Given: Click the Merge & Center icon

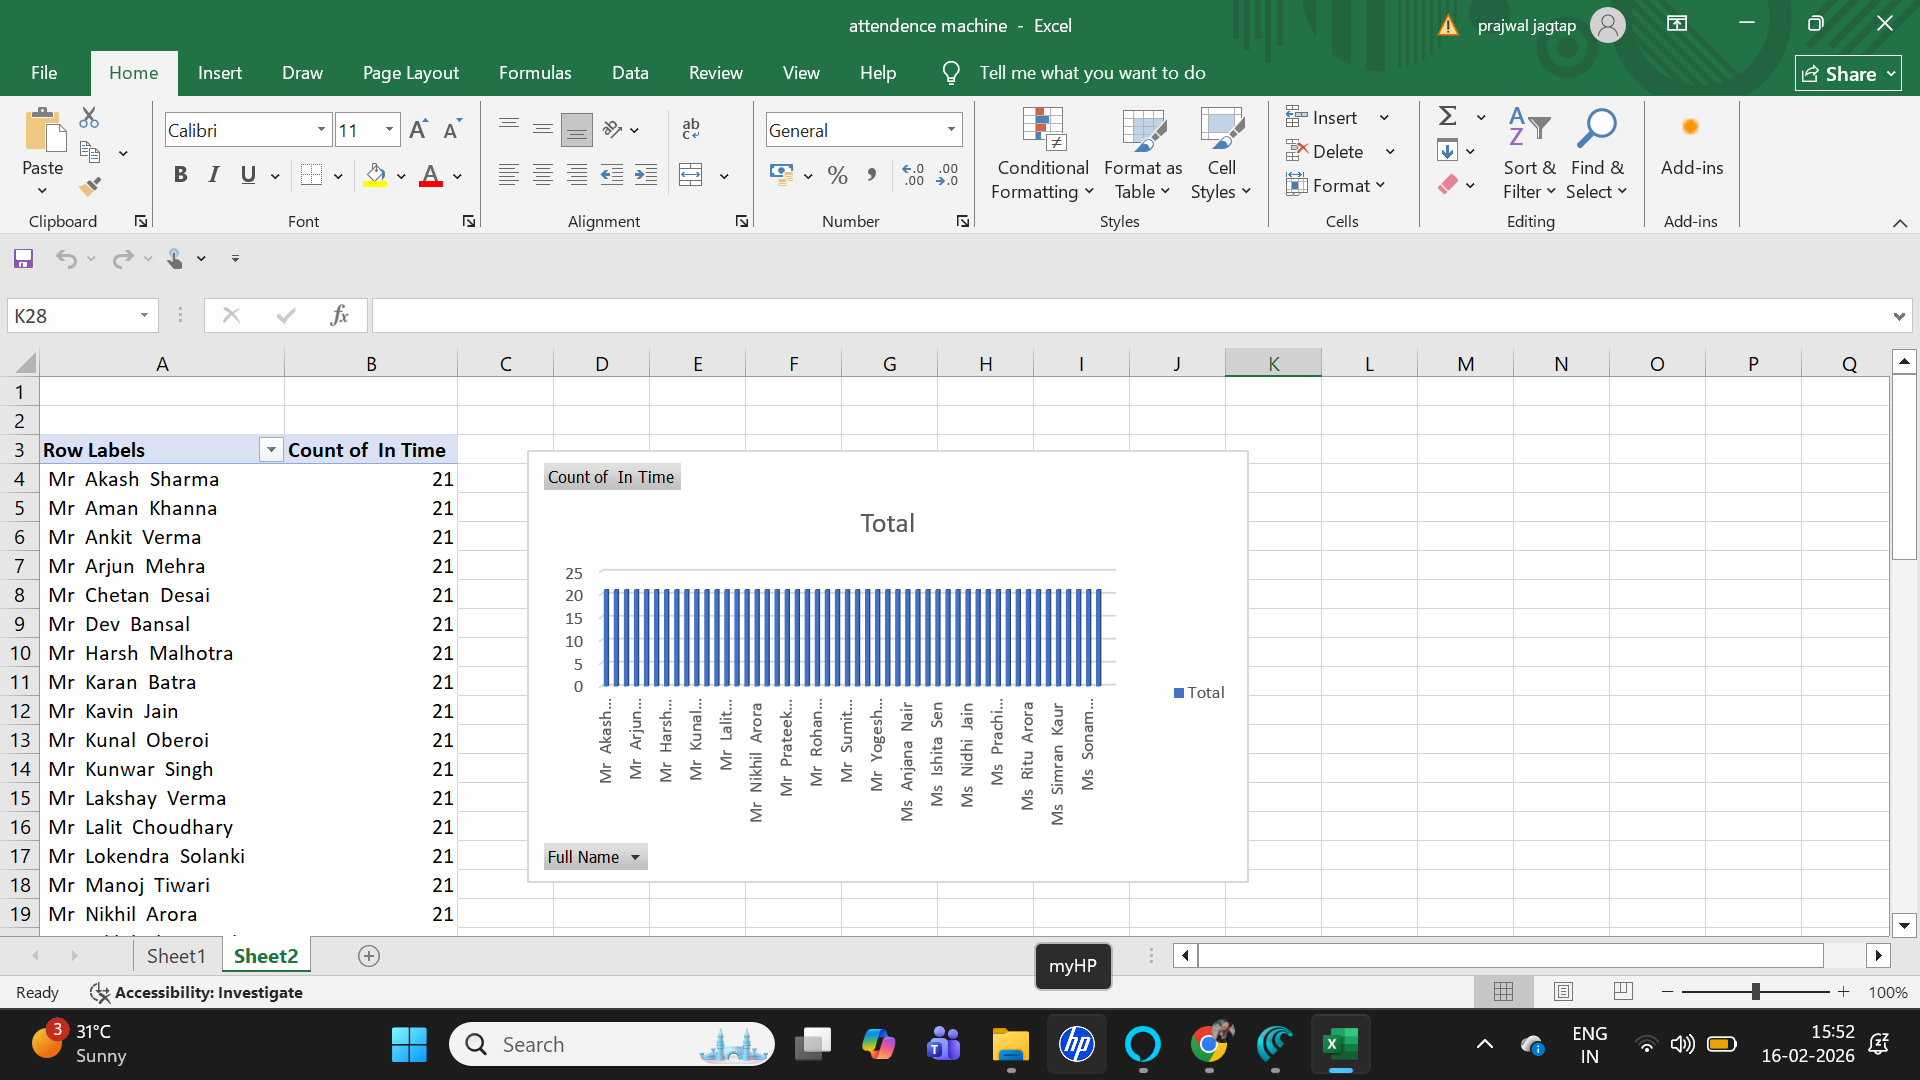Looking at the screenshot, I should (691, 175).
